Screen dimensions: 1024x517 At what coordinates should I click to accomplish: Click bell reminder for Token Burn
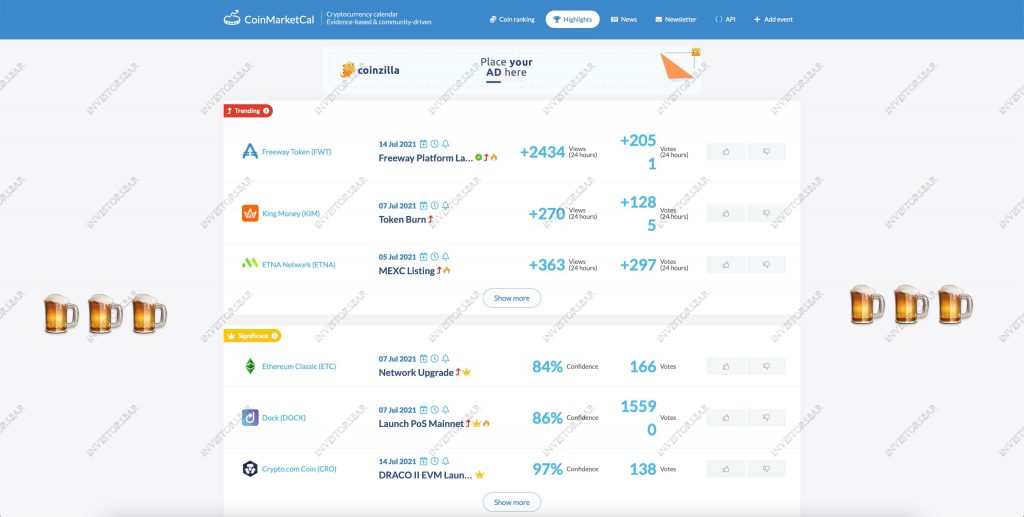pos(445,206)
